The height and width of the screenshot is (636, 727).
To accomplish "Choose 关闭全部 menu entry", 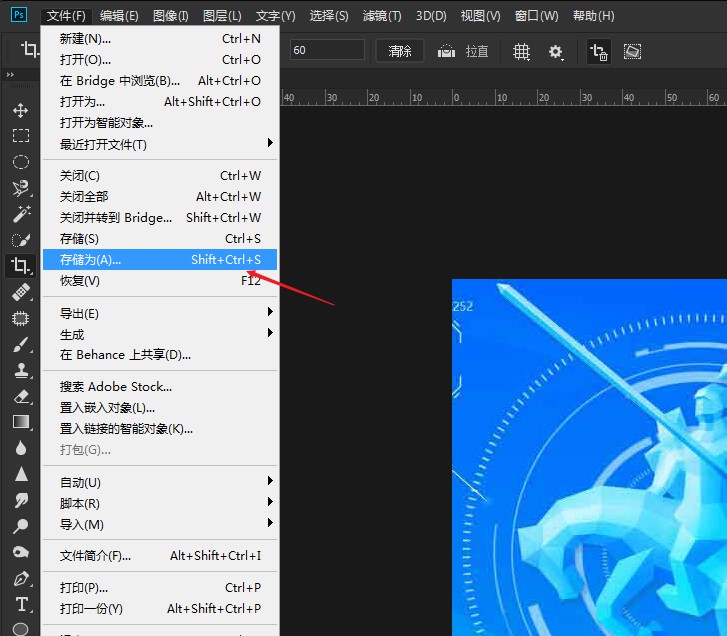I will 160,197.
